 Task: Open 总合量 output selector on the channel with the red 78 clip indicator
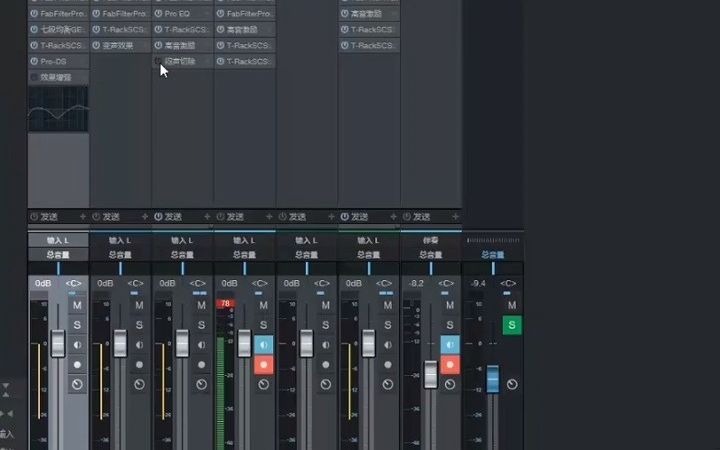pyautogui.click(x=245, y=254)
